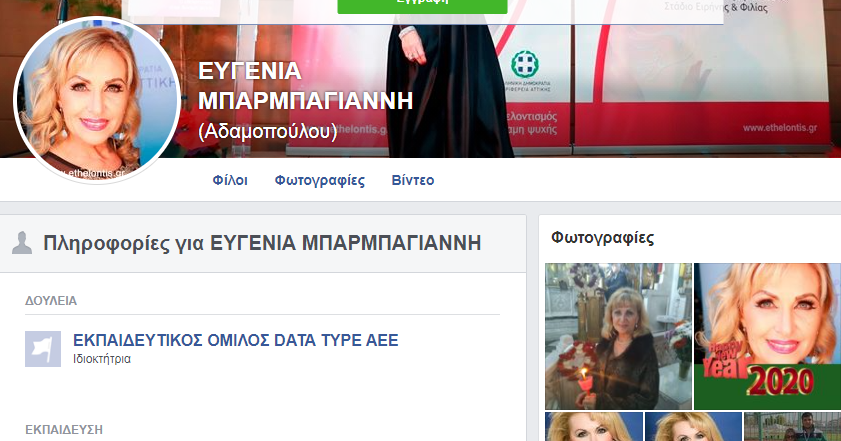Open the photo of woman holding a candle
Viewport: 841px width, 441px height.
618,336
